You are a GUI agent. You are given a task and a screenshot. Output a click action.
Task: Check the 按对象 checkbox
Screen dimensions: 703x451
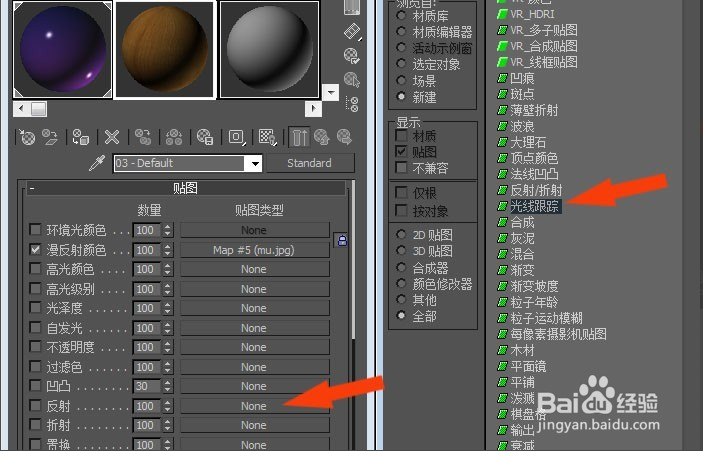coord(401,210)
